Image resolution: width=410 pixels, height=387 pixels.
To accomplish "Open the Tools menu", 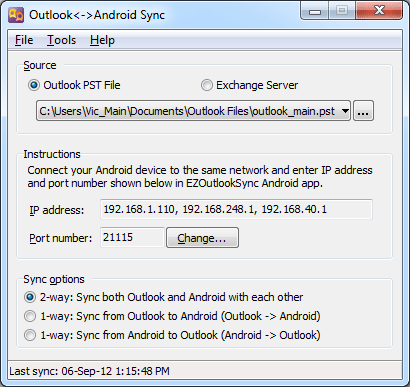I will (x=61, y=40).
